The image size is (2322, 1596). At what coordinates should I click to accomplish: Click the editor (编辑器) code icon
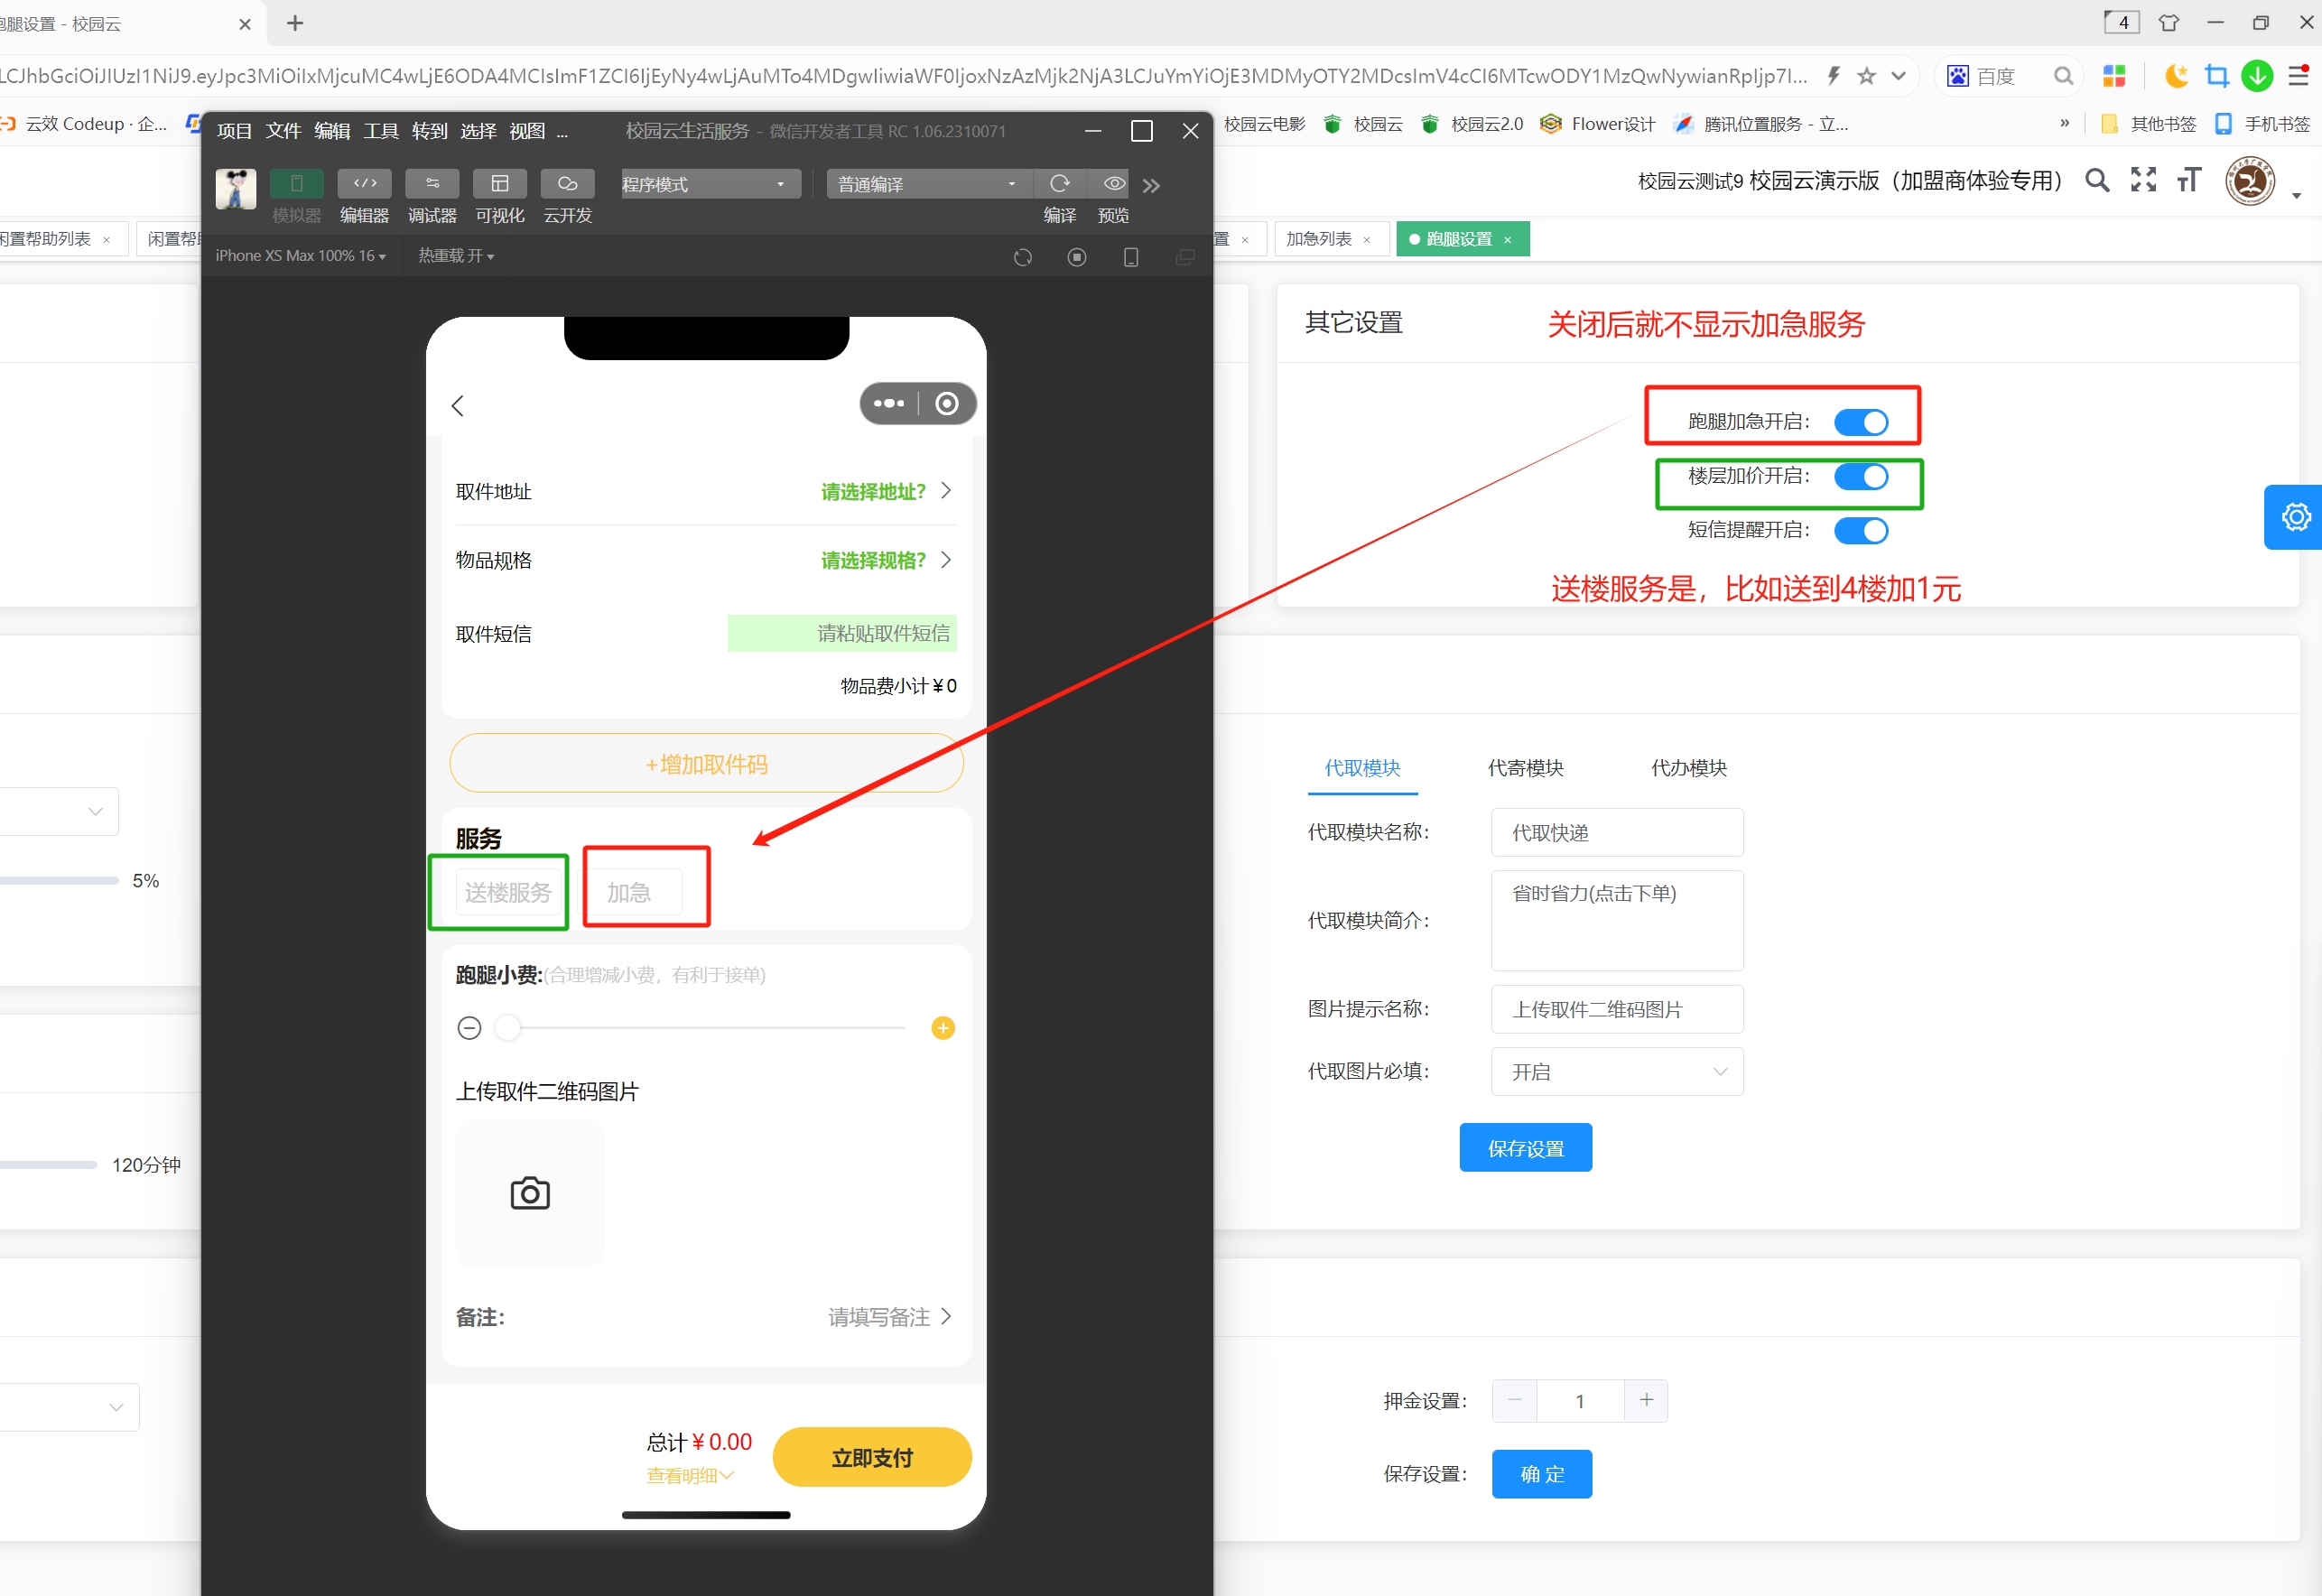point(364,183)
